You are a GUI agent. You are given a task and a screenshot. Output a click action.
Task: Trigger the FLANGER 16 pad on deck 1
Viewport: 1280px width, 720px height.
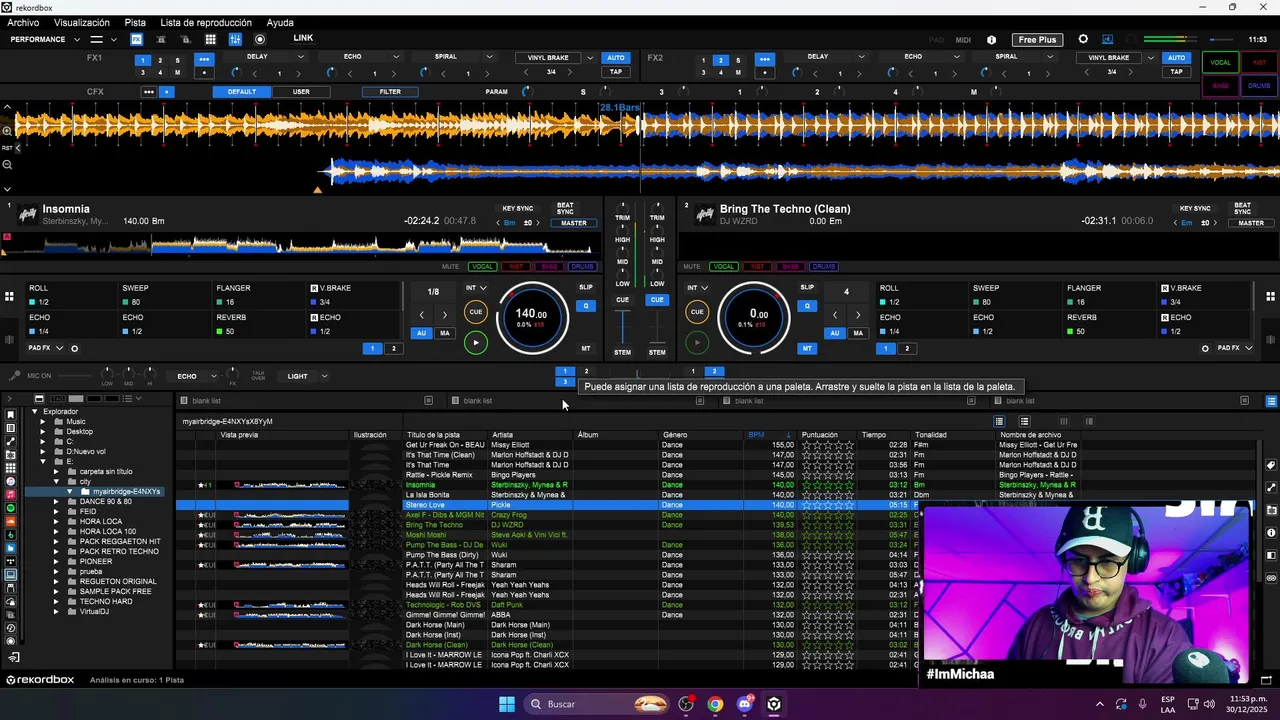[257, 295]
